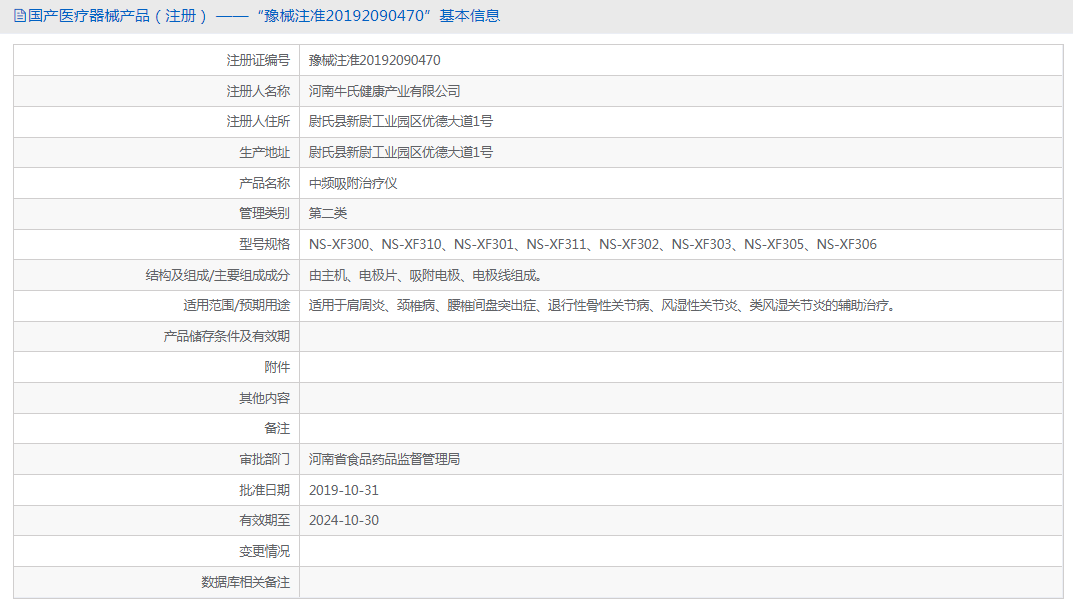Select registration number 豫械注准20192090470 value
1073x605 pixels.
coord(374,60)
